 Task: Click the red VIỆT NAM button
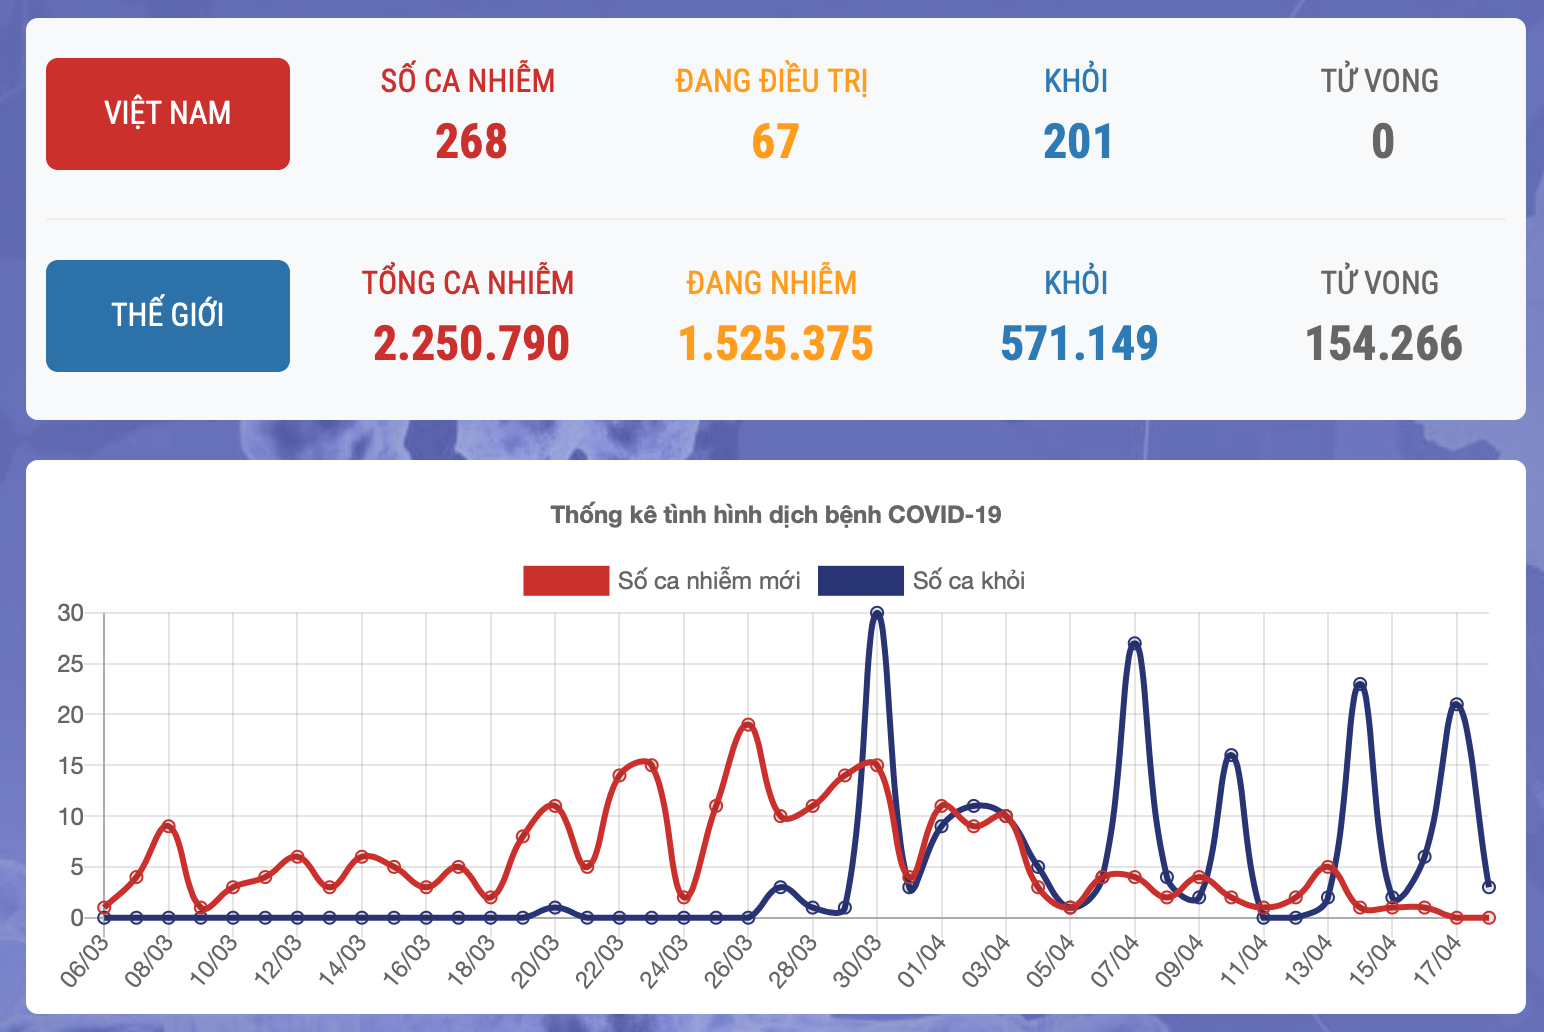(168, 114)
